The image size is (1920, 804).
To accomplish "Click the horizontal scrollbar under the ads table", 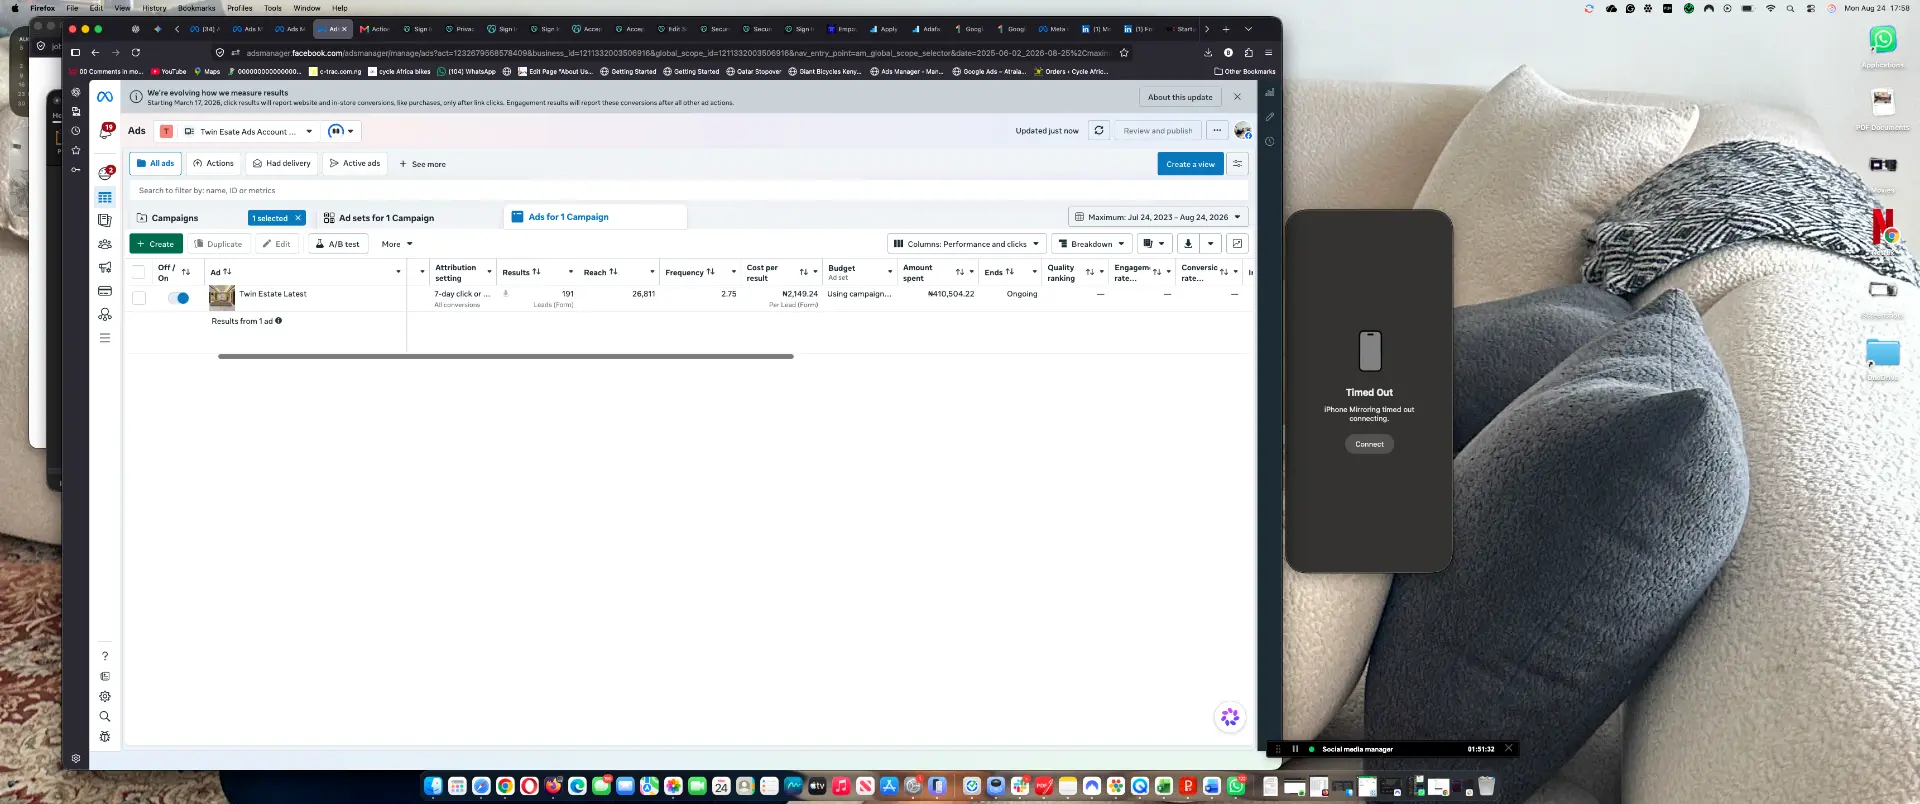I will pyautogui.click(x=506, y=356).
